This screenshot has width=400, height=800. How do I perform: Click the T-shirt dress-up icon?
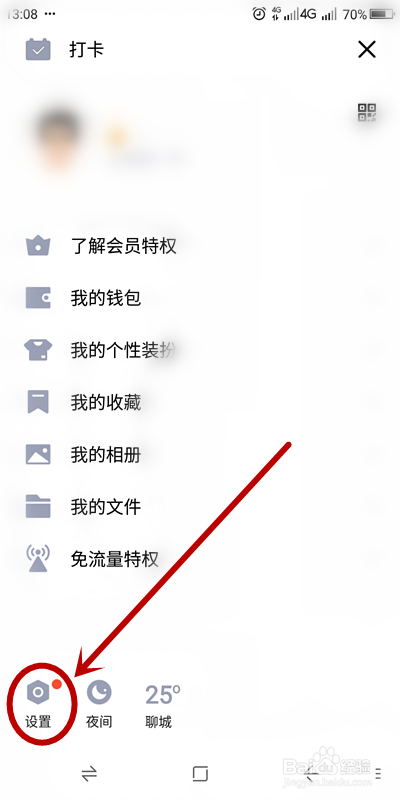38,351
